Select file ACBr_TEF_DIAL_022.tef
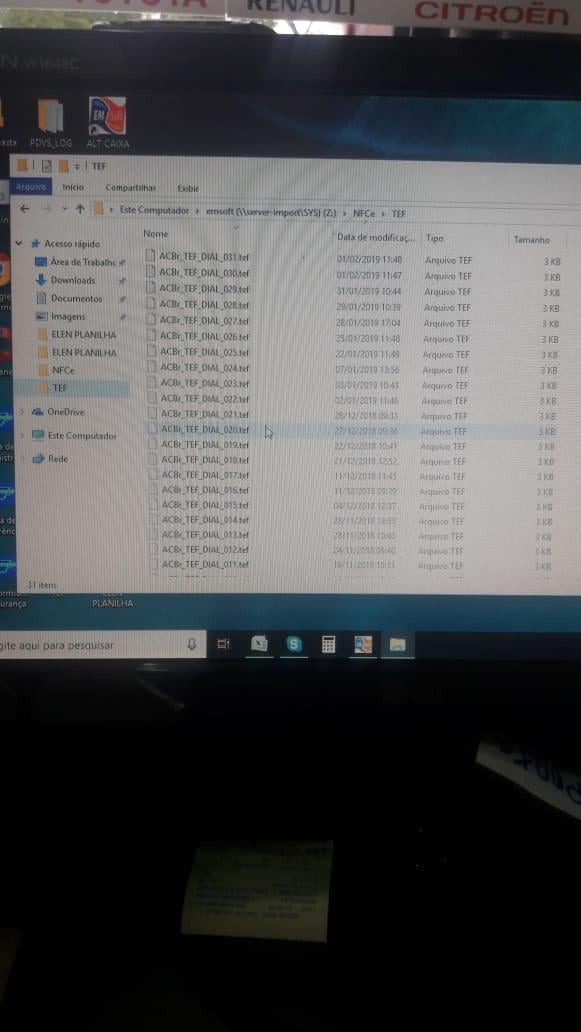Viewport: 581px width, 1032px height. coord(205,399)
